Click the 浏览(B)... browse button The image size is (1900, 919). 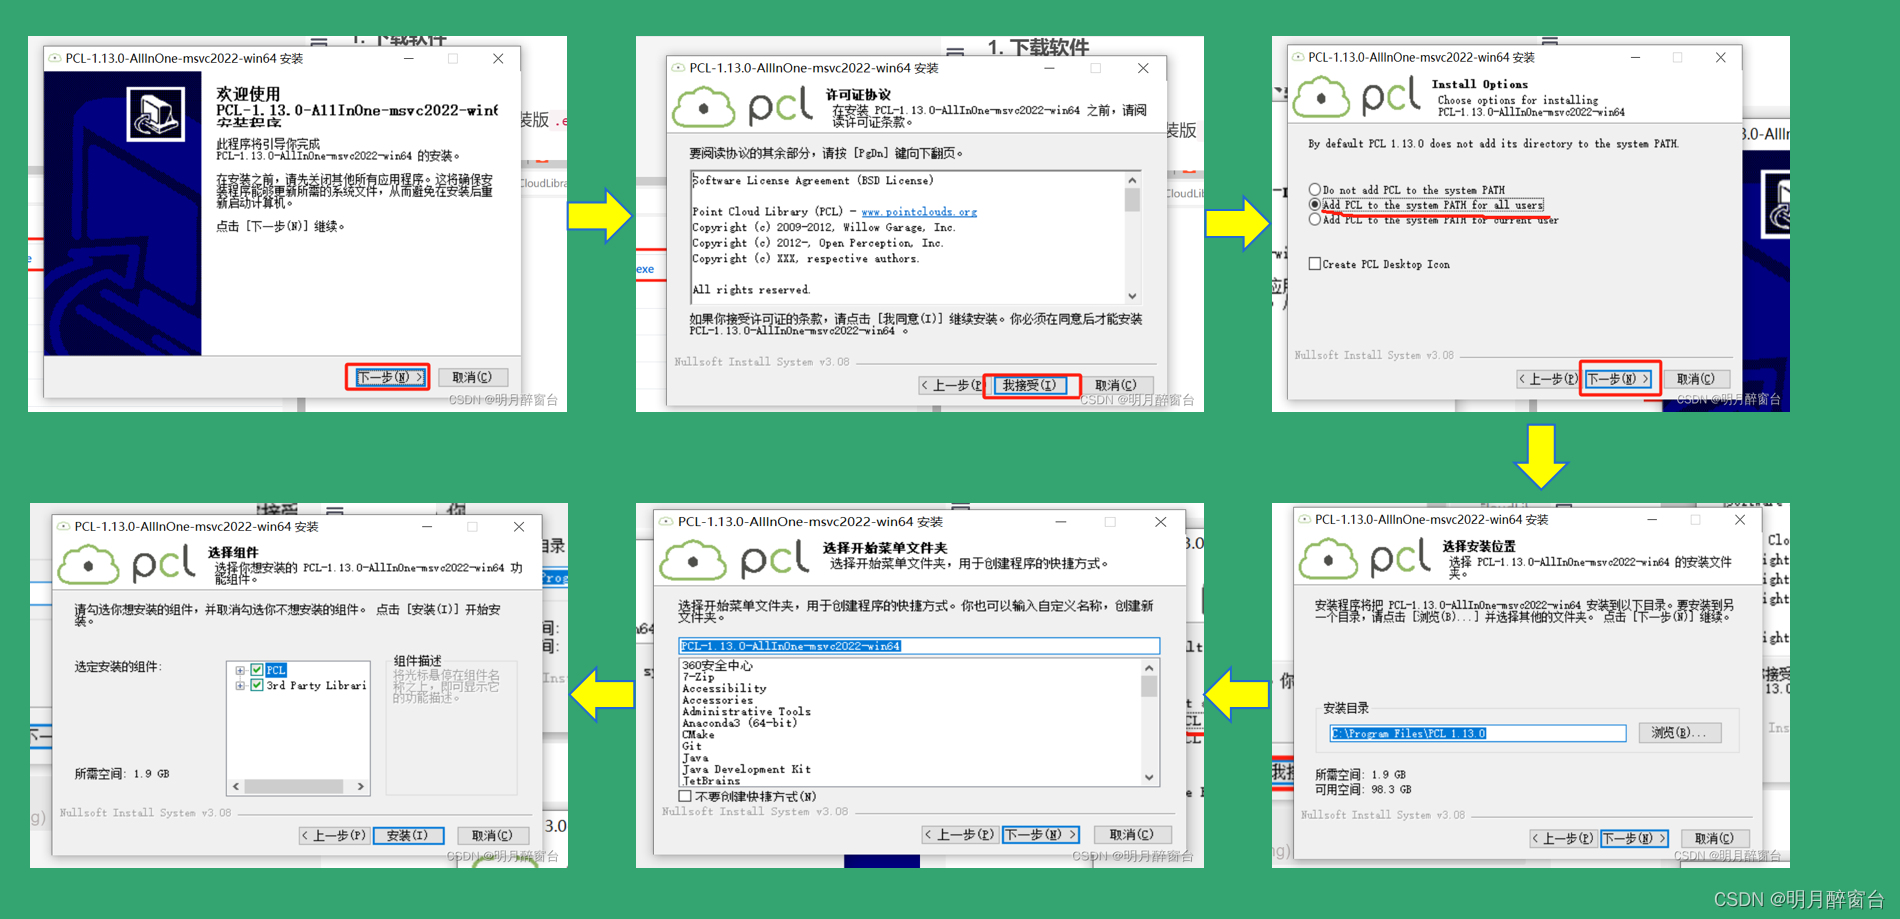pyautogui.click(x=1680, y=733)
